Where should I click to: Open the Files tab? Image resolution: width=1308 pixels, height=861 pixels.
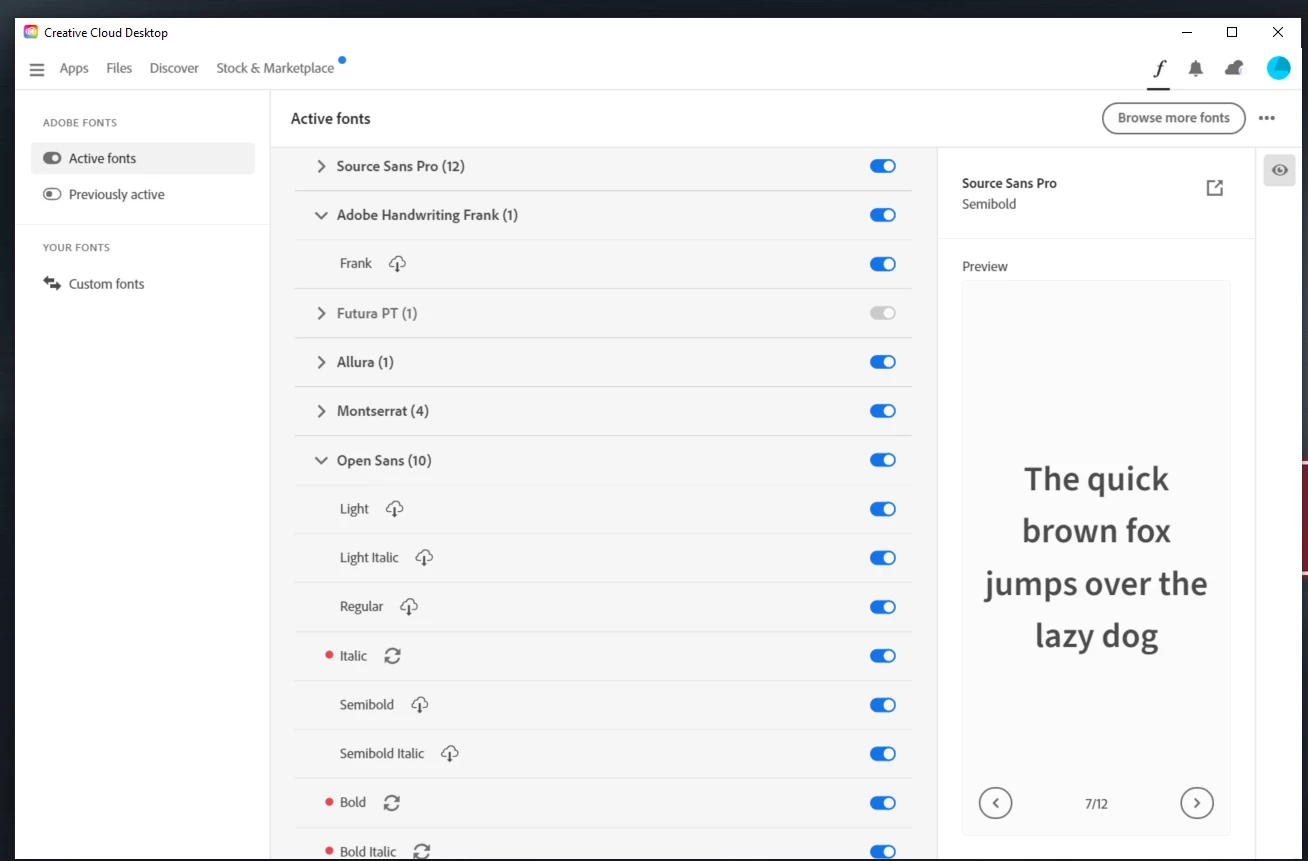point(119,68)
